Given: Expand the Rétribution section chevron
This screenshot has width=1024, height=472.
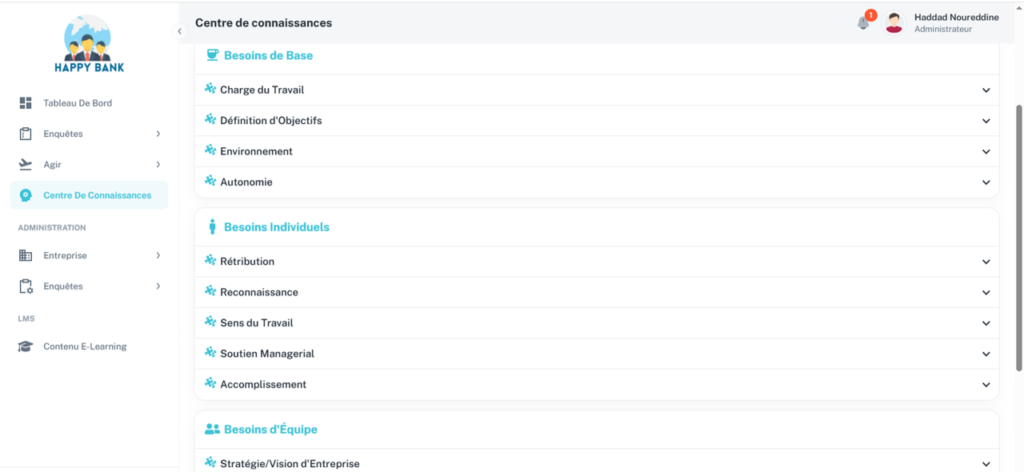Looking at the screenshot, I should pos(985,262).
